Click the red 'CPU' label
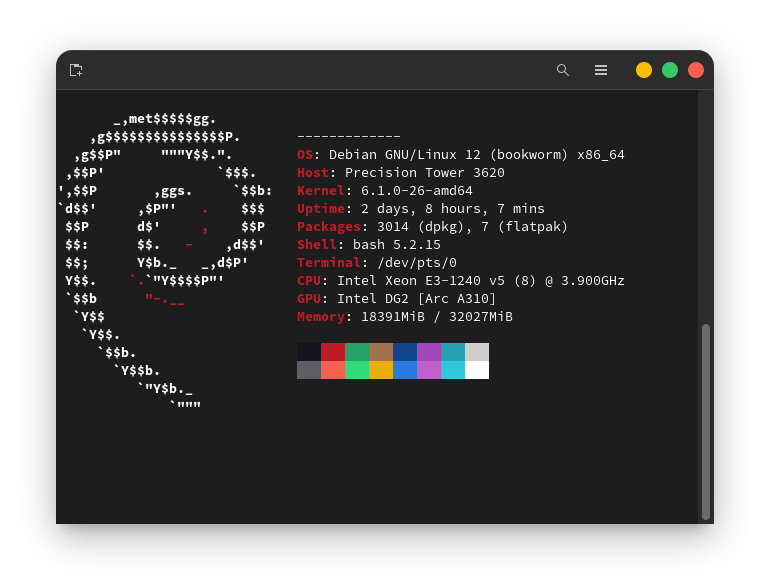The height and width of the screenshot is (587, 770). (x=309, y=280)
